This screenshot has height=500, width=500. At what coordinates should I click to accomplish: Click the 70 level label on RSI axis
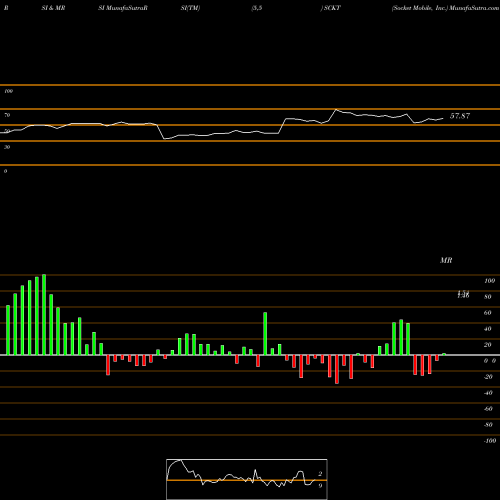(x=7, y=115)
